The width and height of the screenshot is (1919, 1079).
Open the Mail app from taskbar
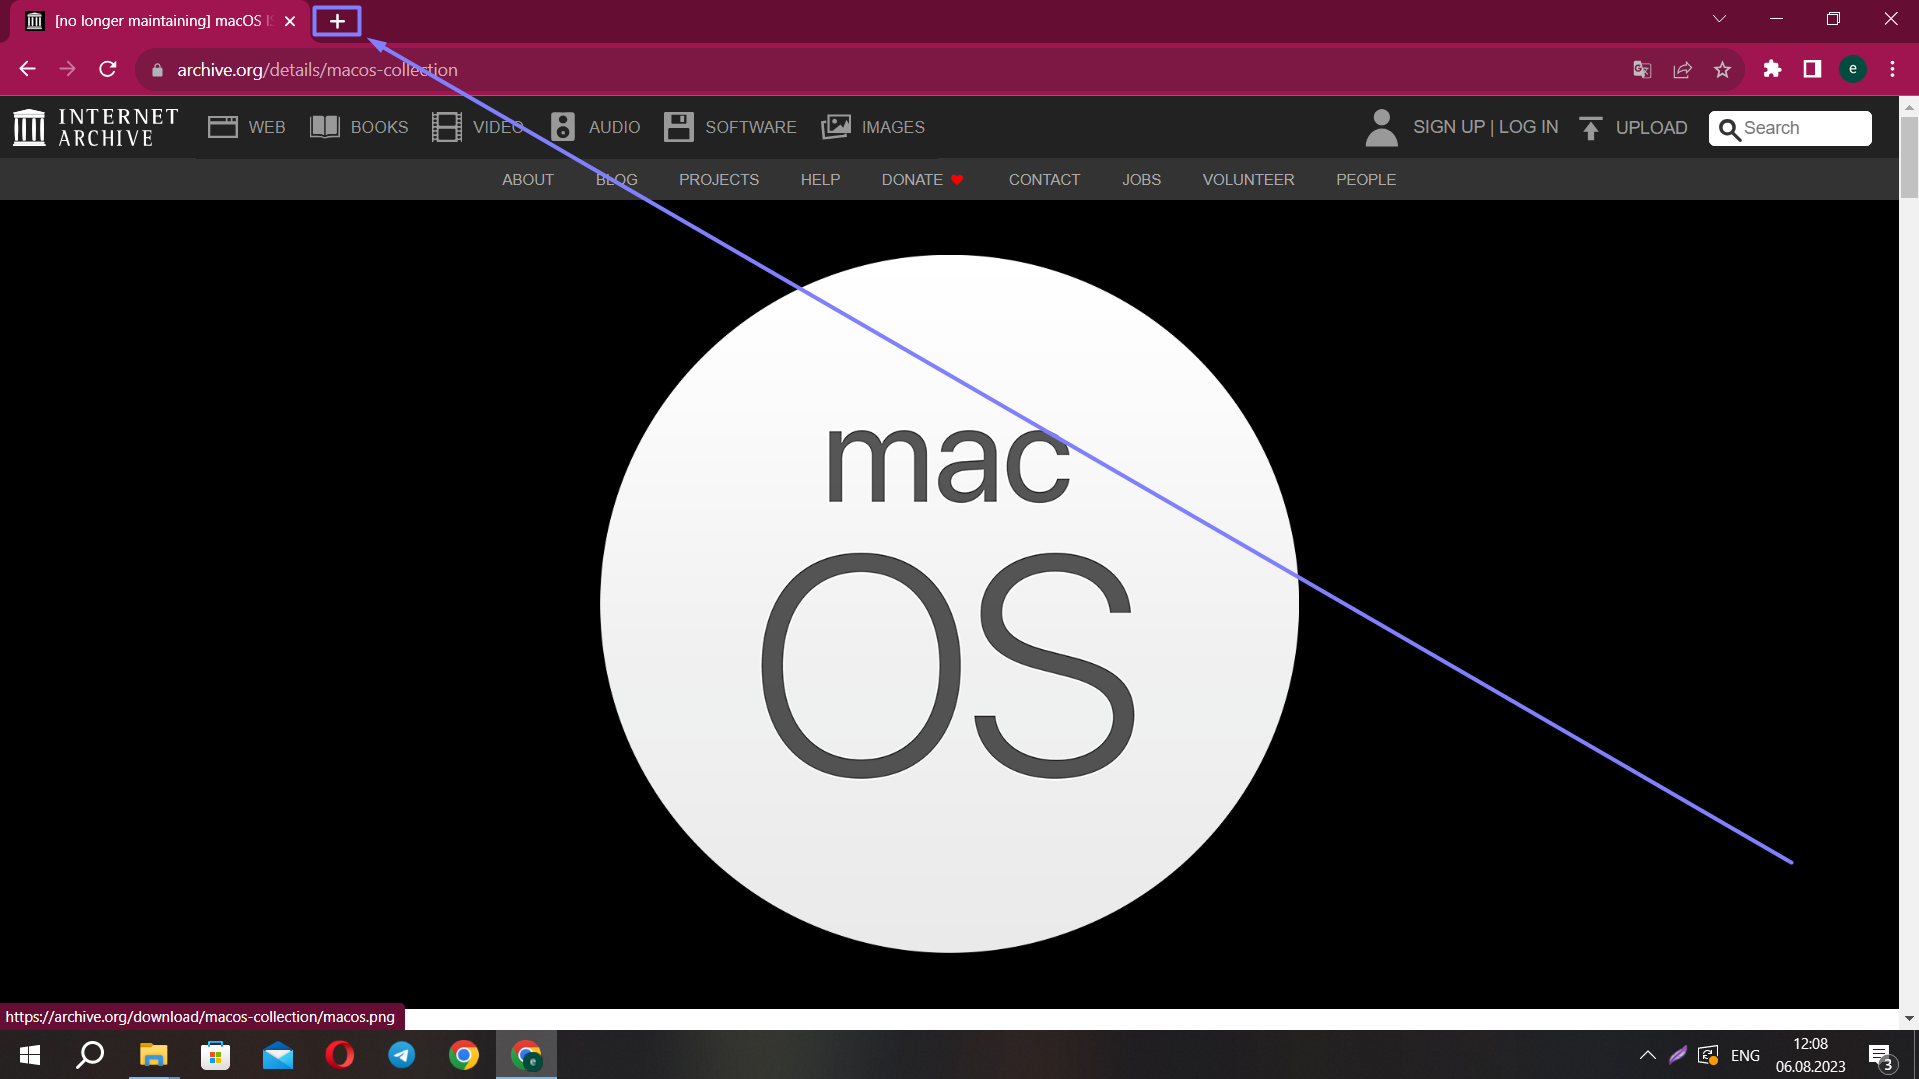click(x=277, y=1055)
